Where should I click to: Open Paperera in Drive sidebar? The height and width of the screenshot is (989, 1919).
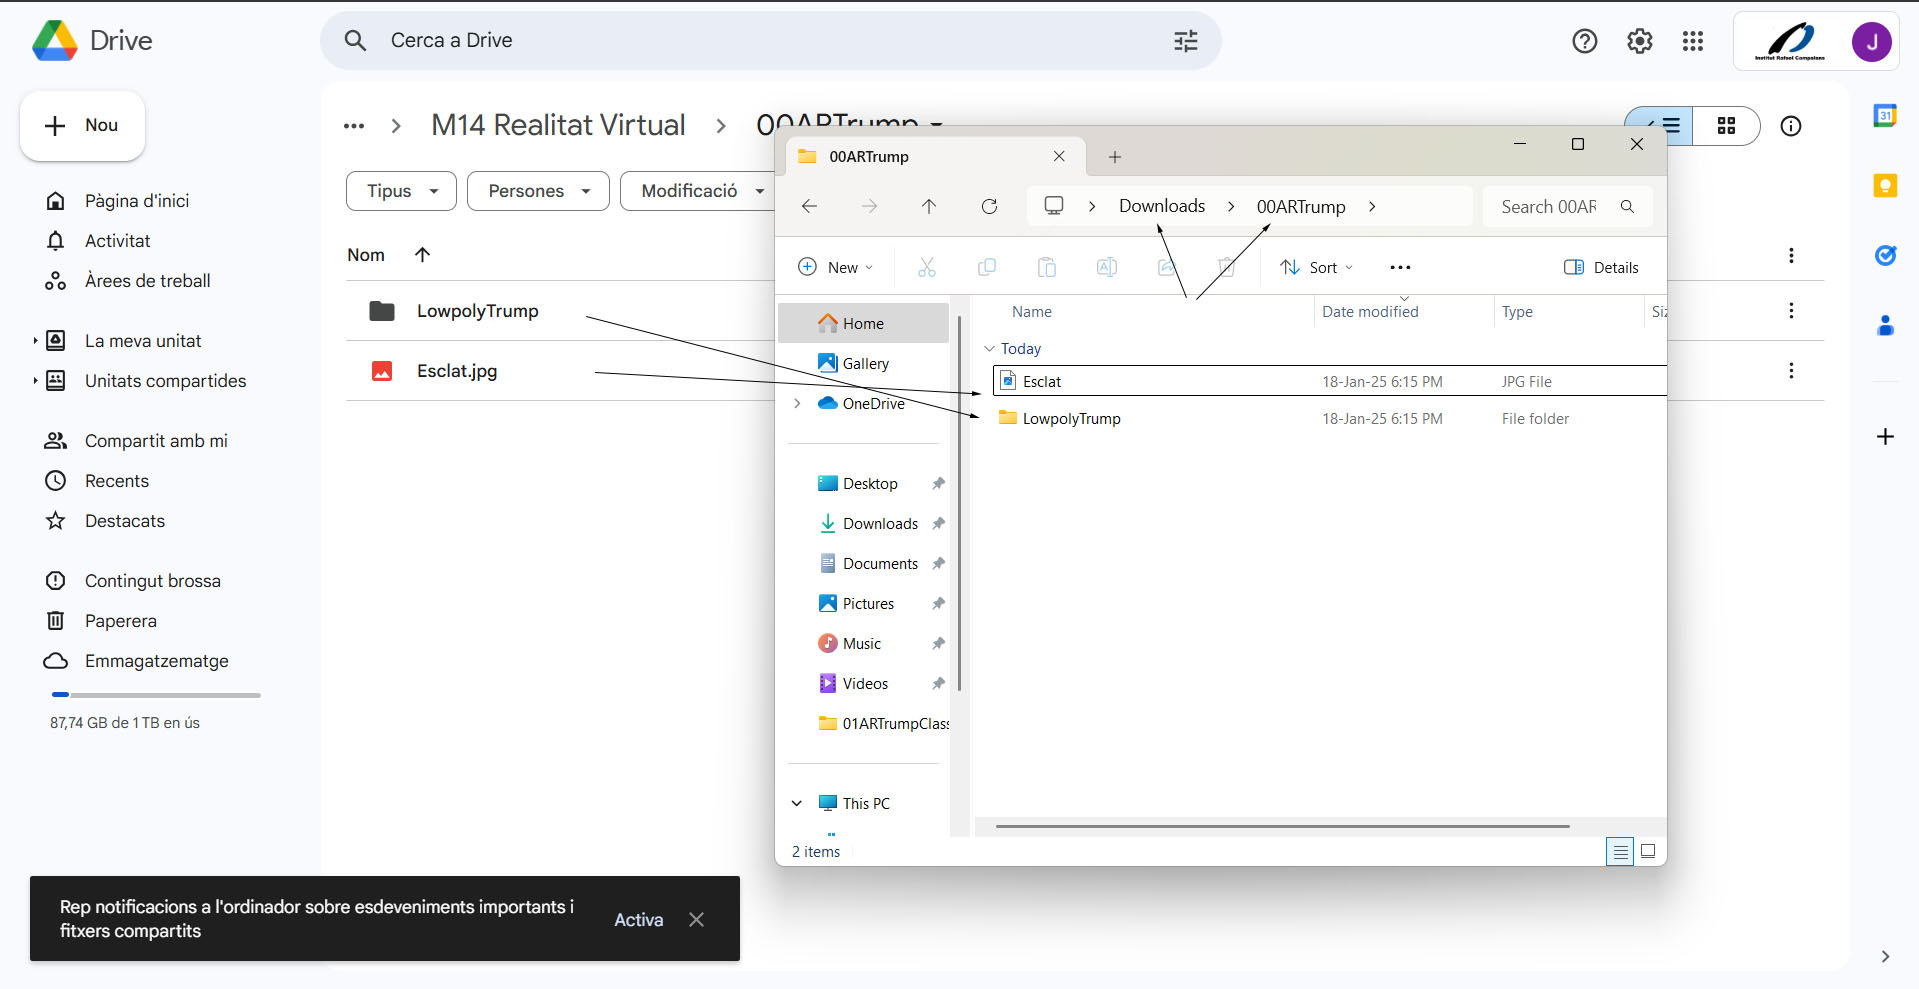pos(120,621)
